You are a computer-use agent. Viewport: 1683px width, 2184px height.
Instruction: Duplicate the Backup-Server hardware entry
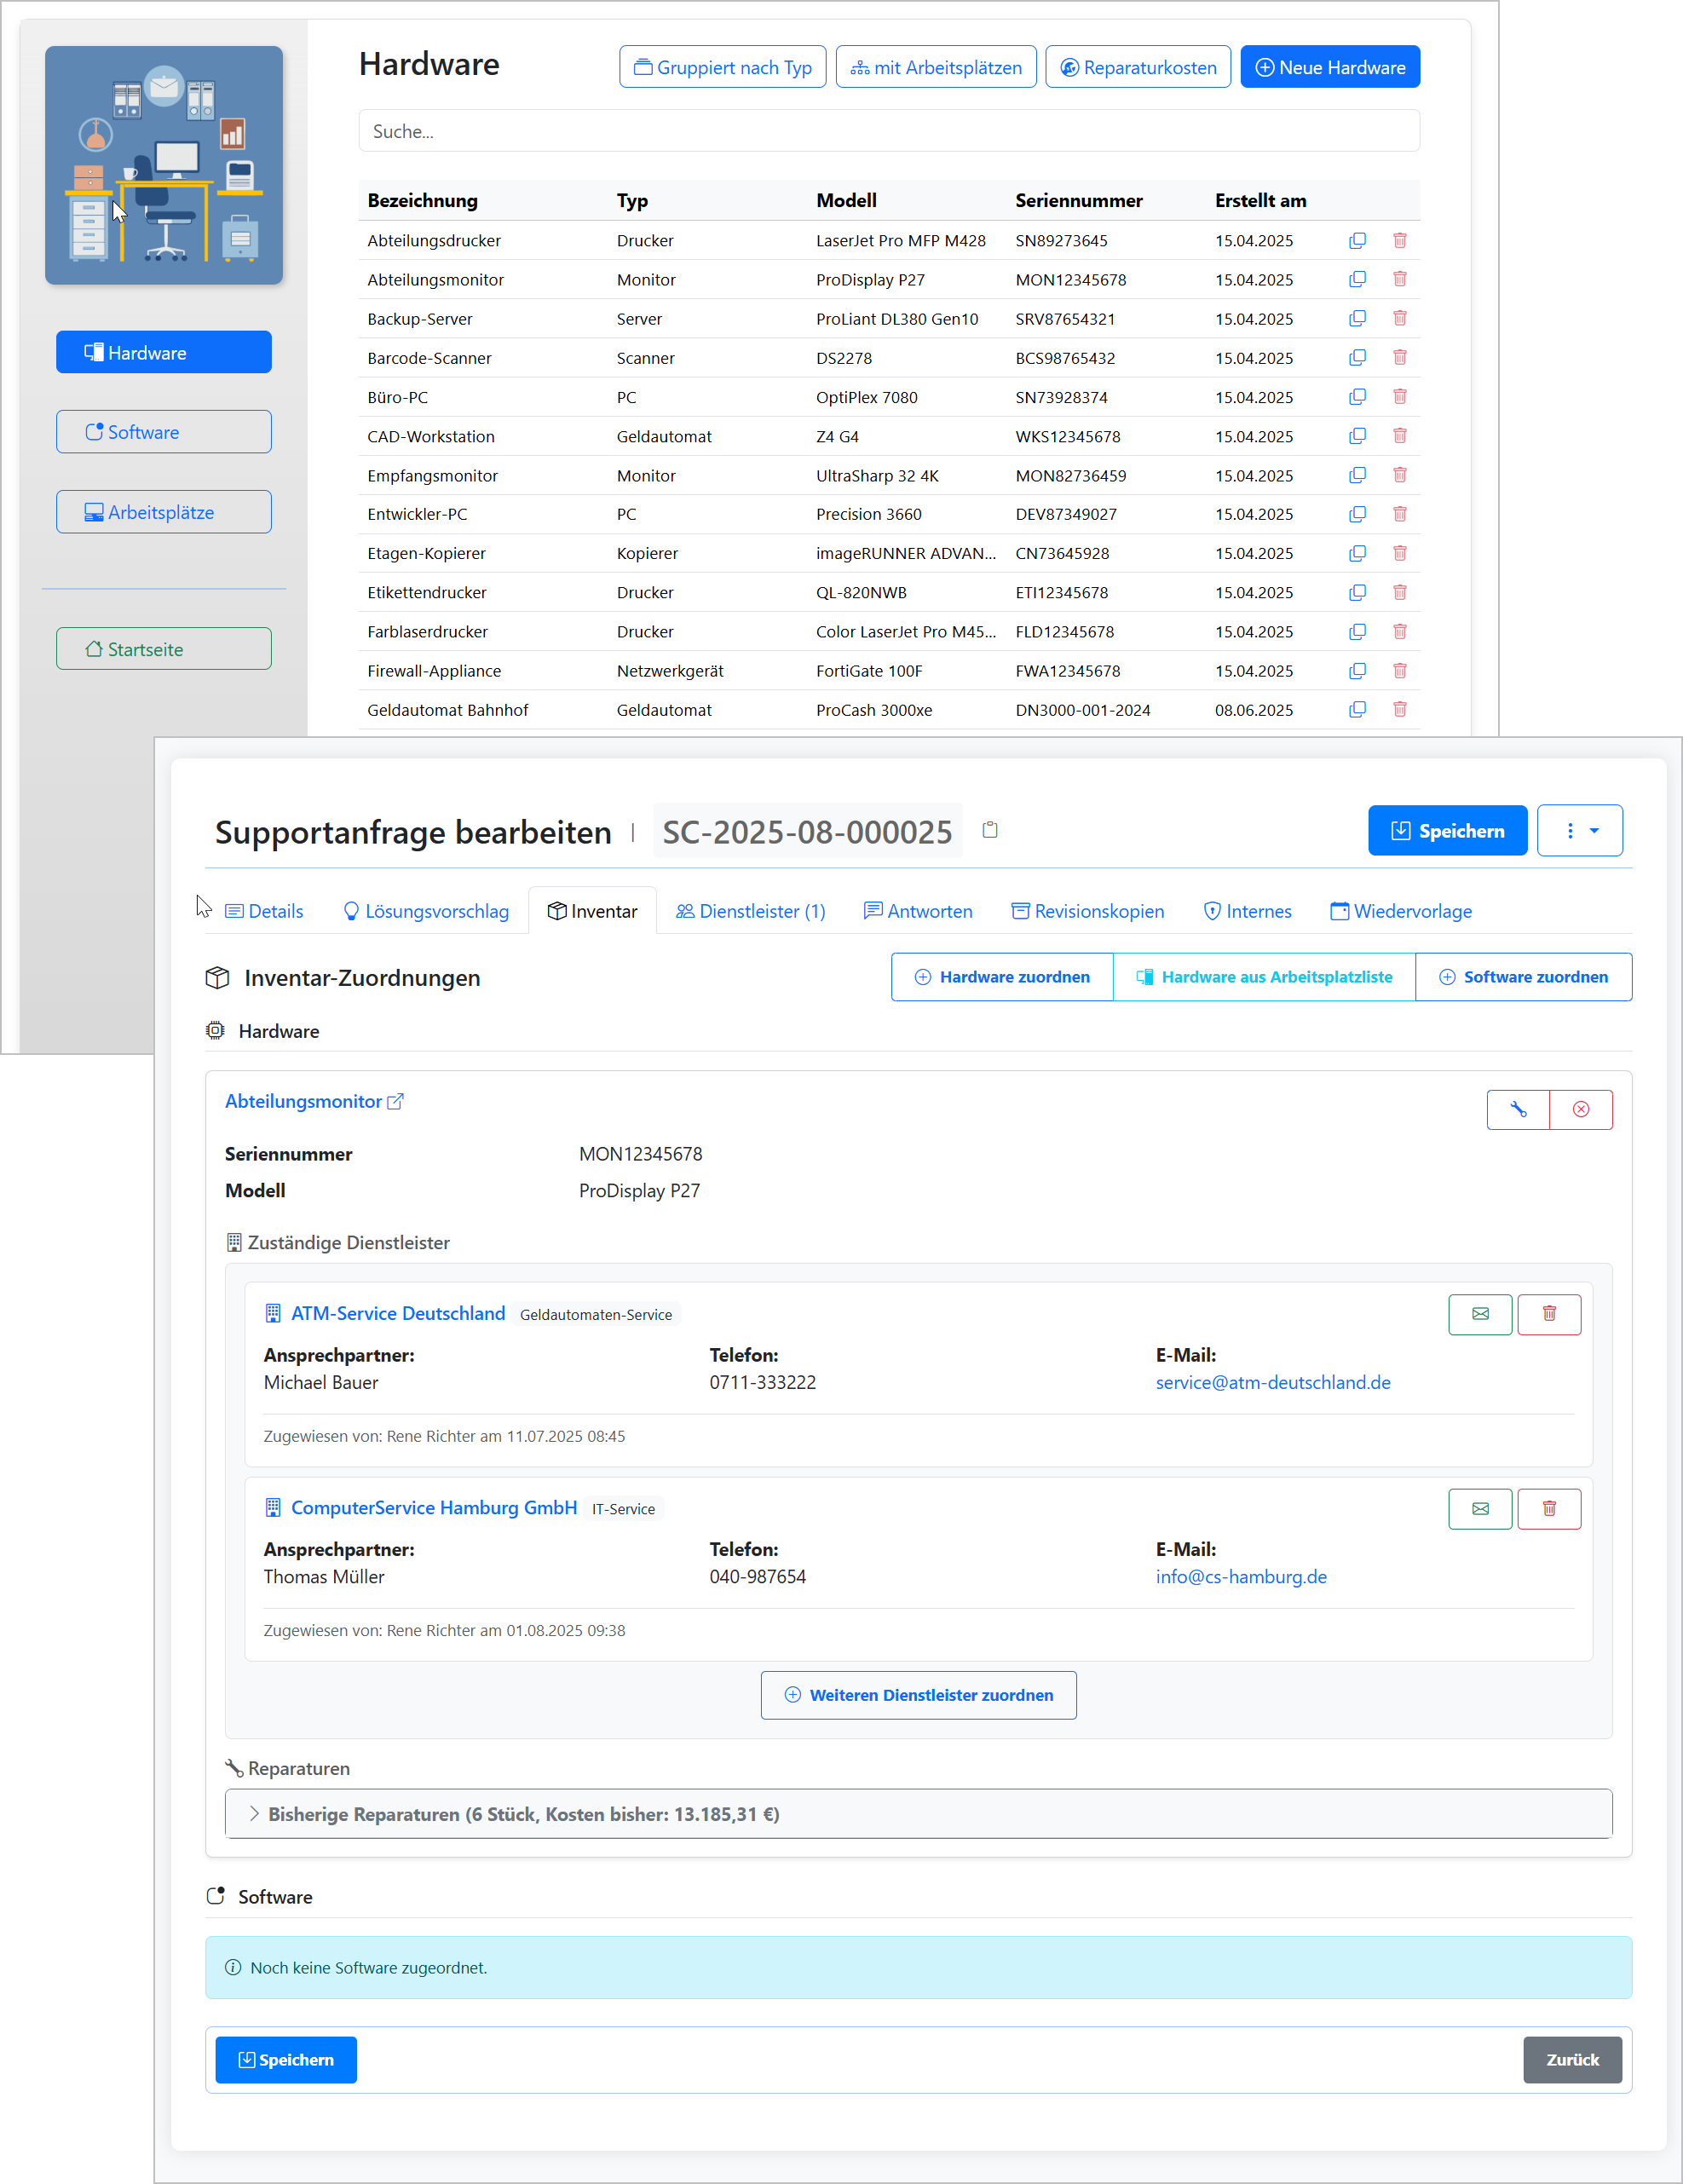pos(1357,319)
